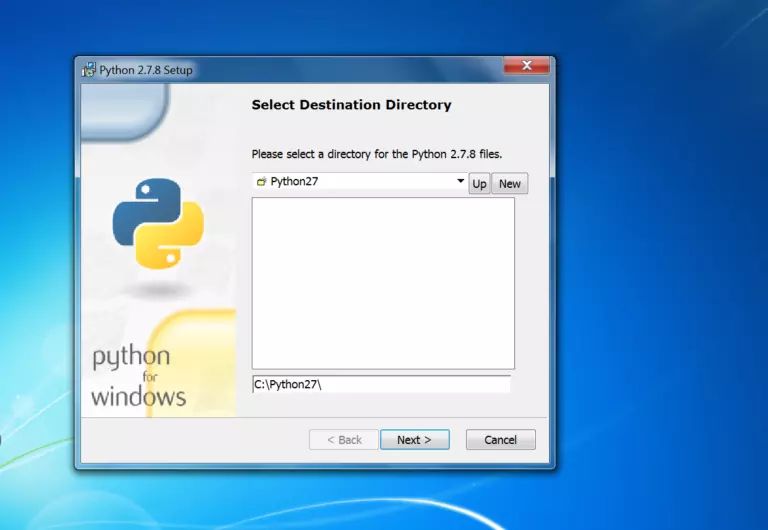Go up one directory with Up button
Image resolution: width=768 pixels, height=530 pixels.
click(x=479, y=184)
